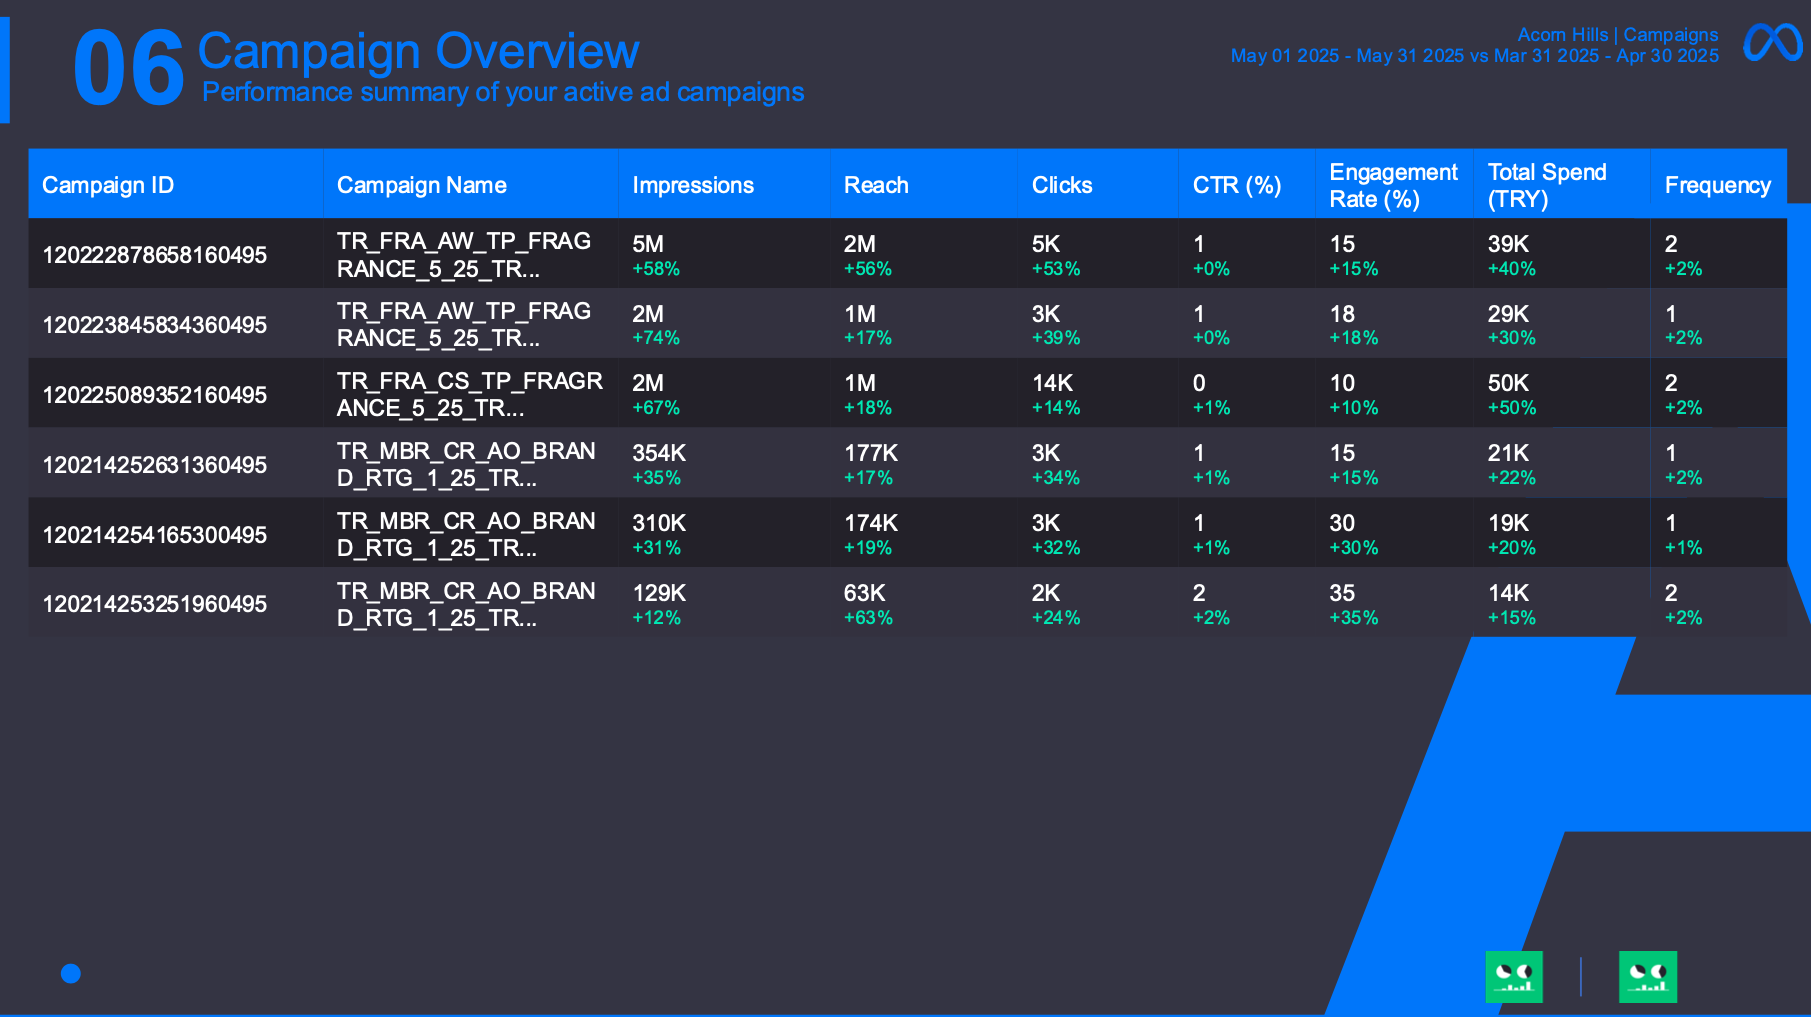
Task: Click the +56% reach change
Action: 868,269
